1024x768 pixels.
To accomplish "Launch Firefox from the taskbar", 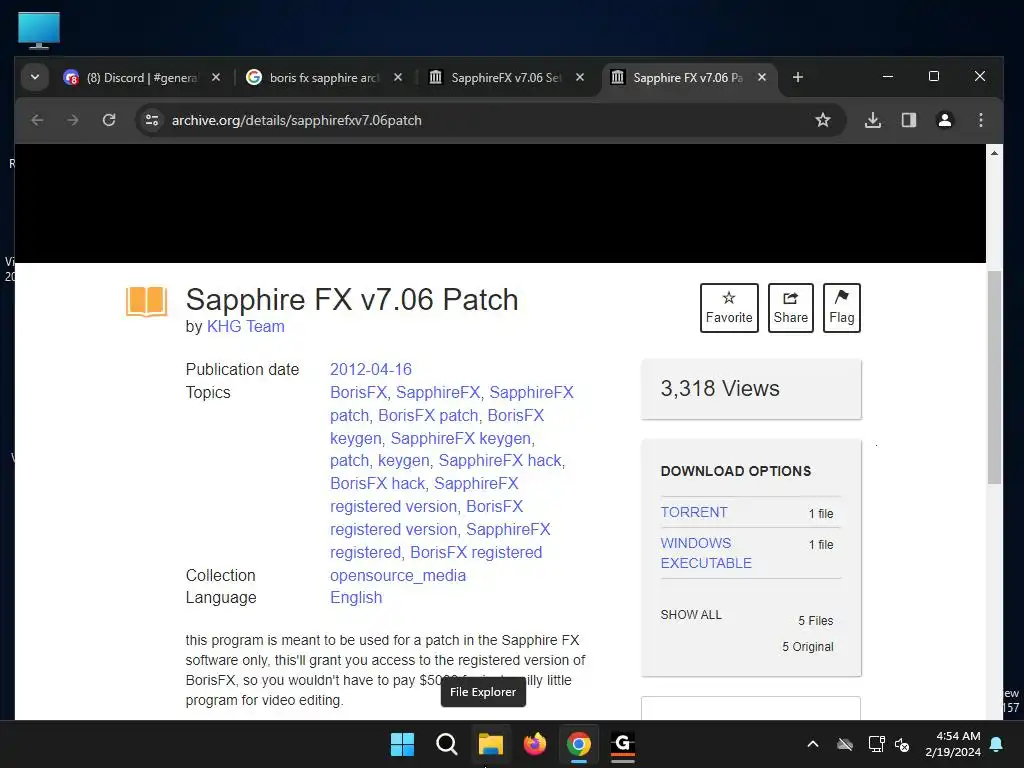I will (535, 744).
